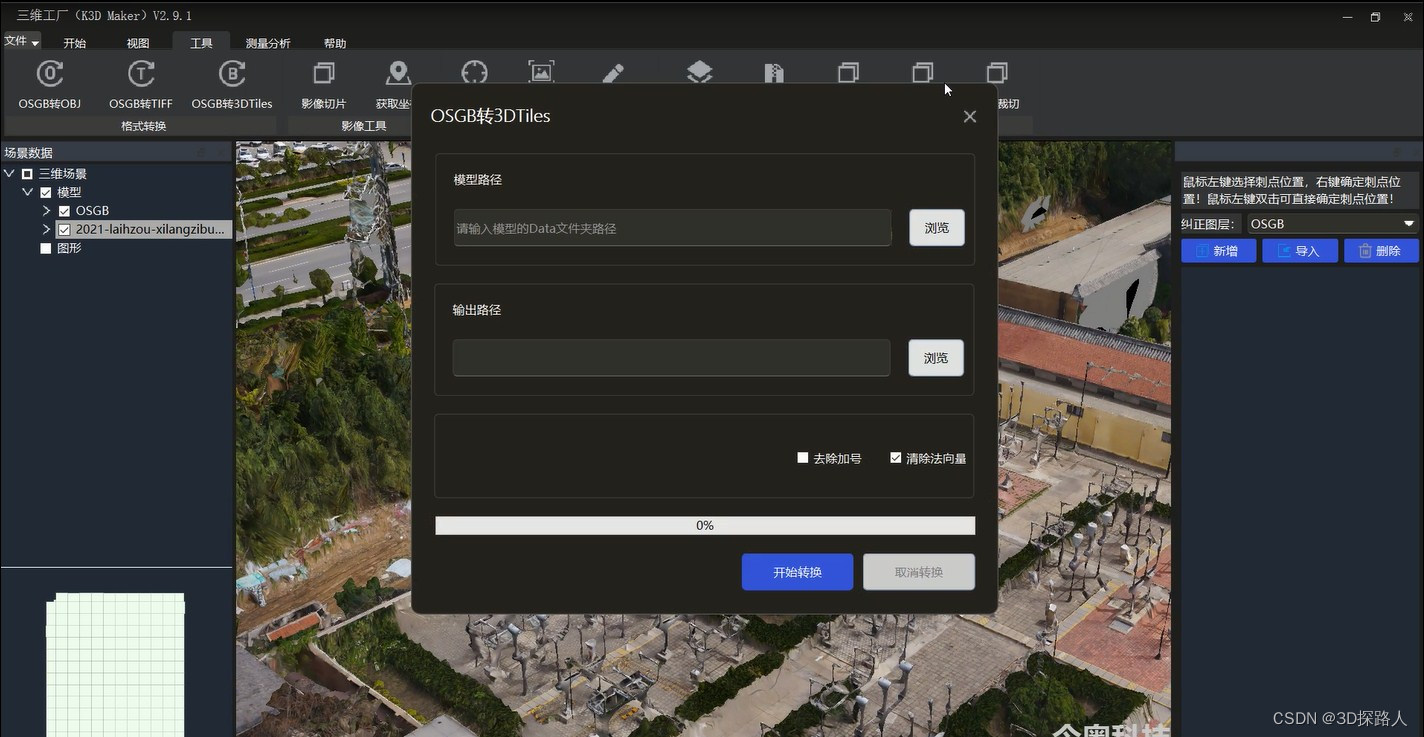1424x737 pixels.
Task: Open the OSGB转OBJ conversion tool
Action: tap(50, 84)
